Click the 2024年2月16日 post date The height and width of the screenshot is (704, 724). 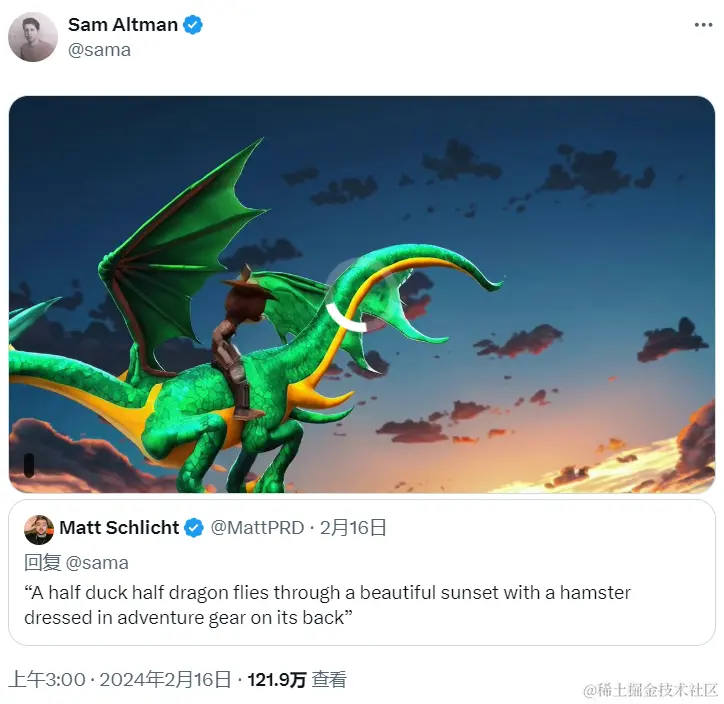165,680
